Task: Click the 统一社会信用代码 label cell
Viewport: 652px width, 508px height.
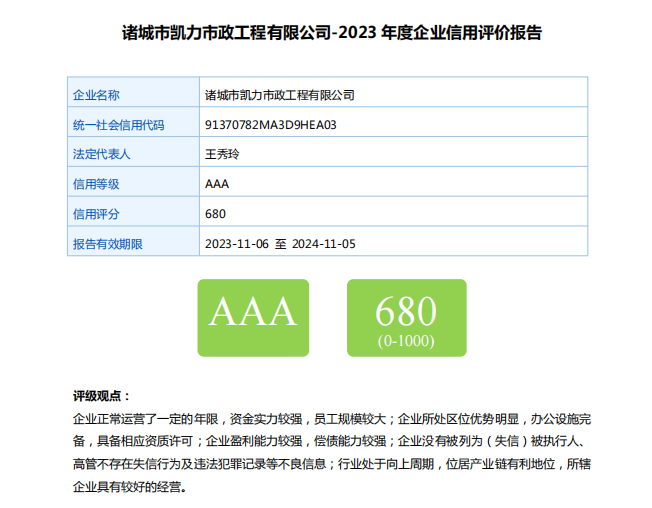Action: point(133,122)
